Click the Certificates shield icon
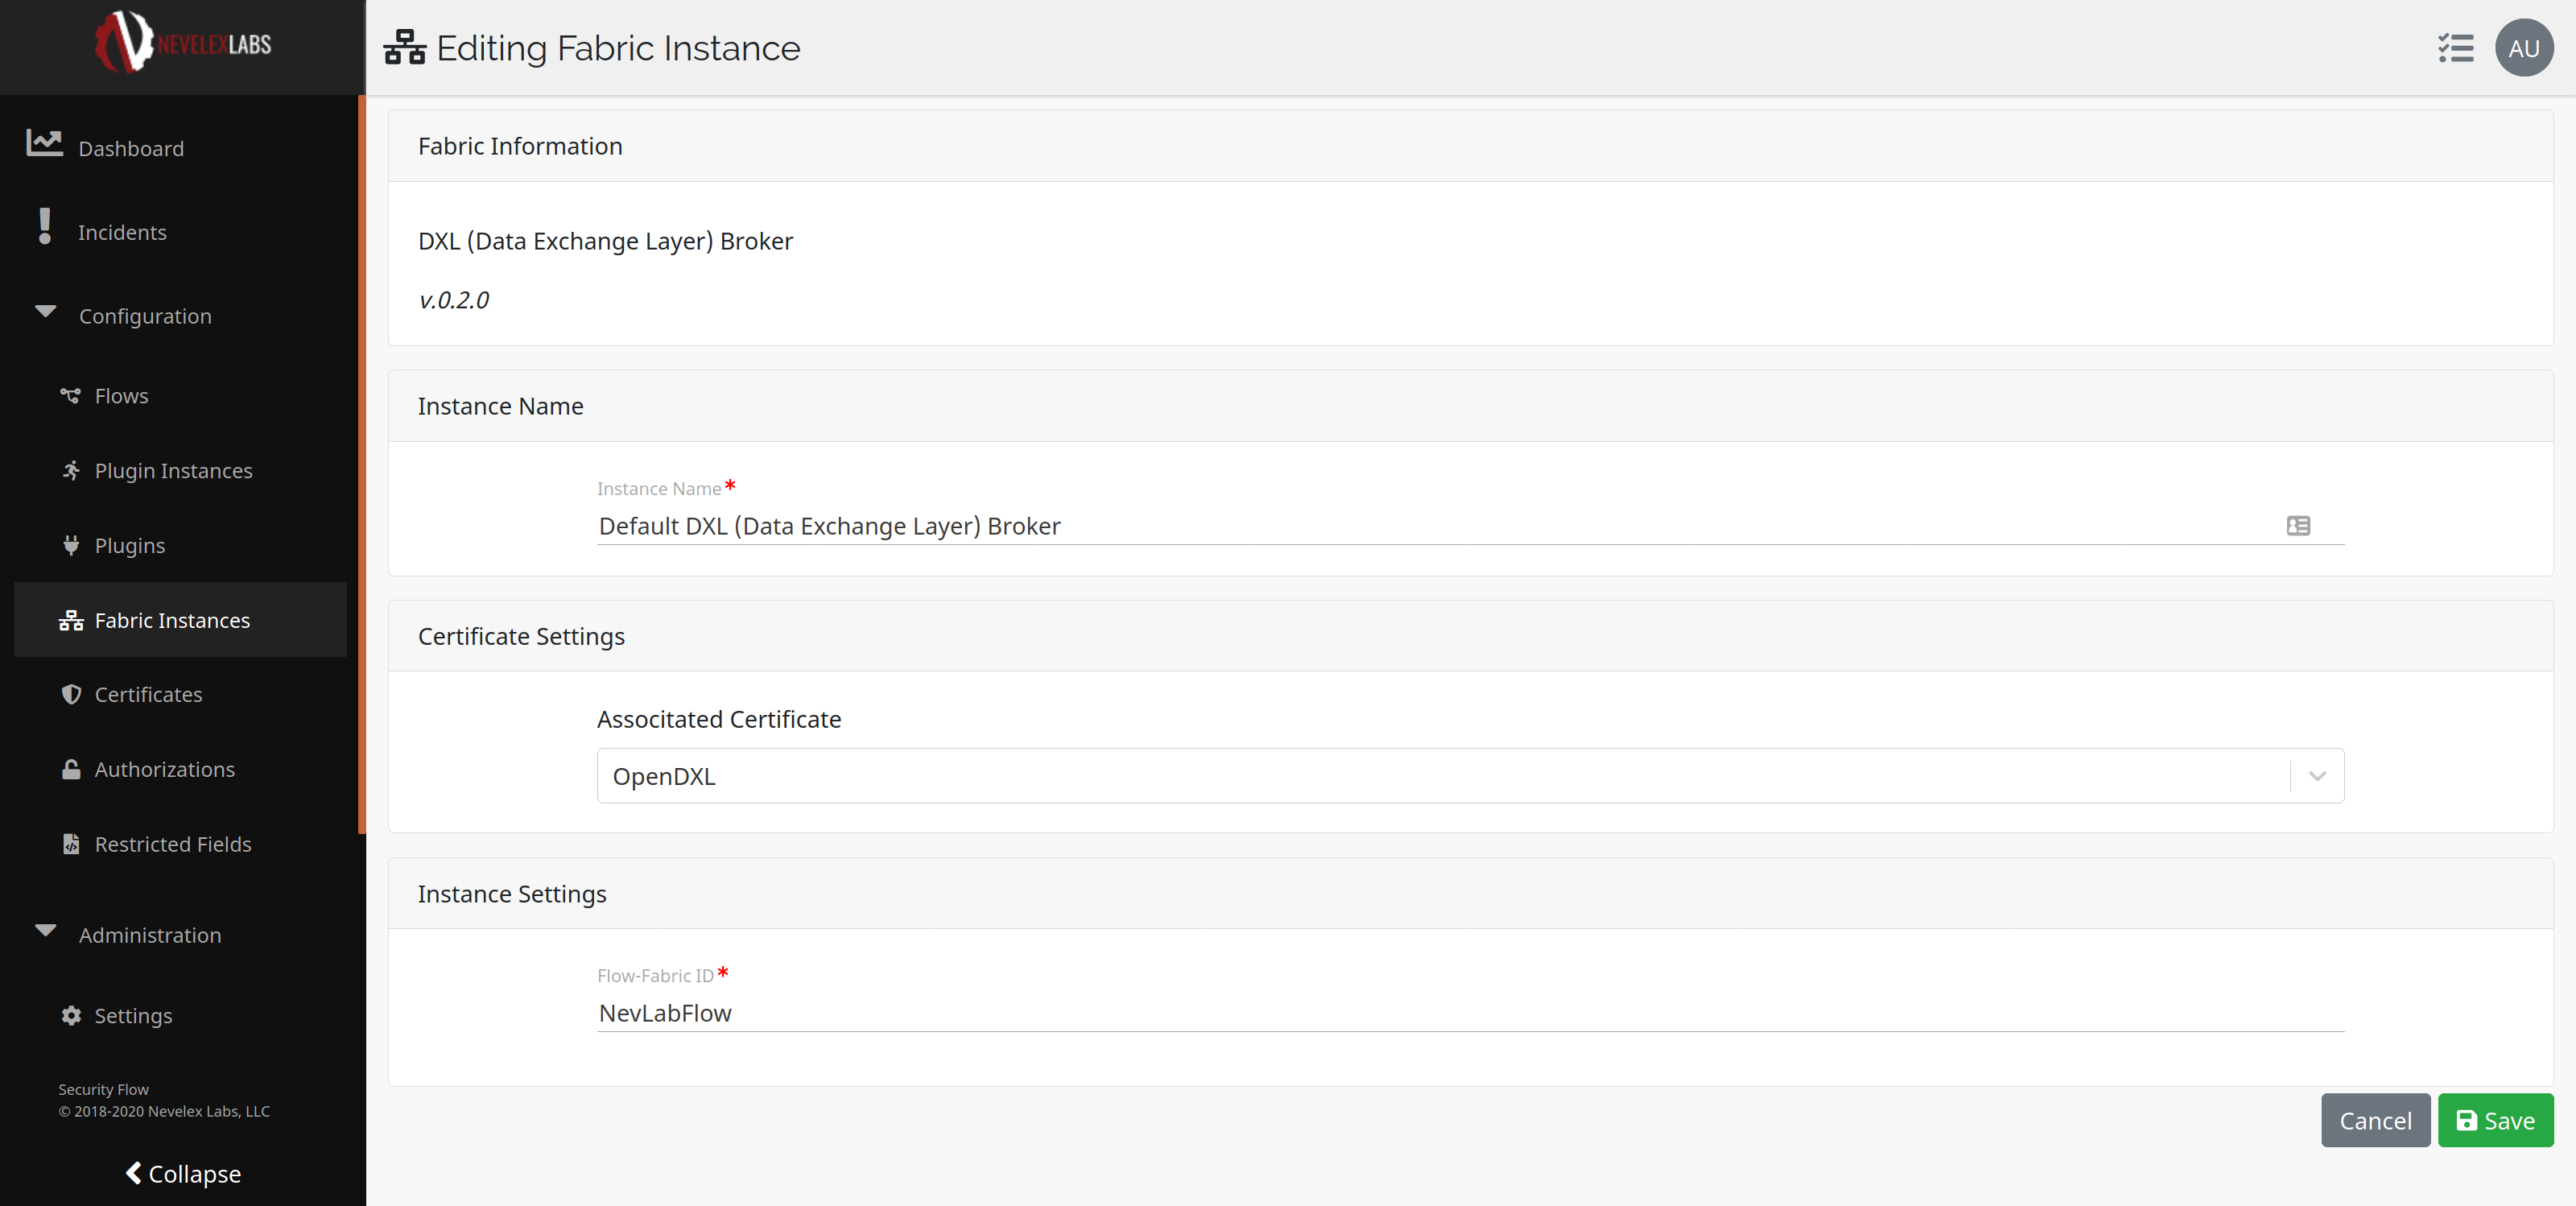The image size is (2576, 1206). [x=71, y=694]
